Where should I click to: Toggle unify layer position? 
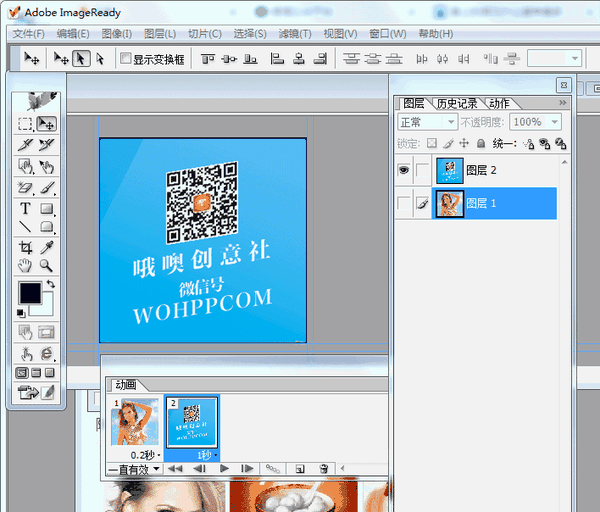529,144
